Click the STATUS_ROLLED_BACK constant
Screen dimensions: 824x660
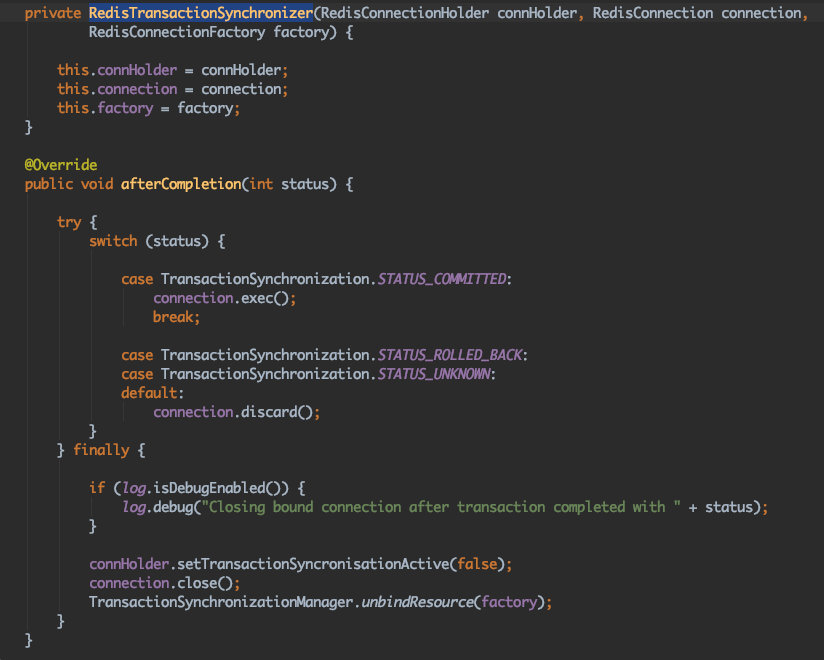point(450,355)
